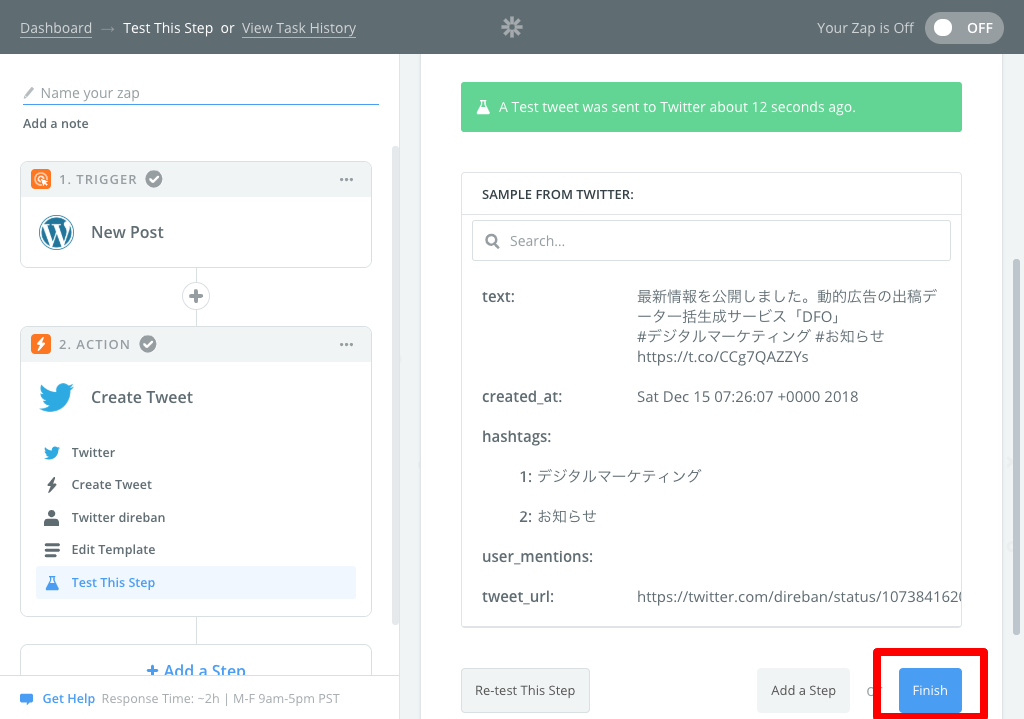Click Add a note

(56, 123)
